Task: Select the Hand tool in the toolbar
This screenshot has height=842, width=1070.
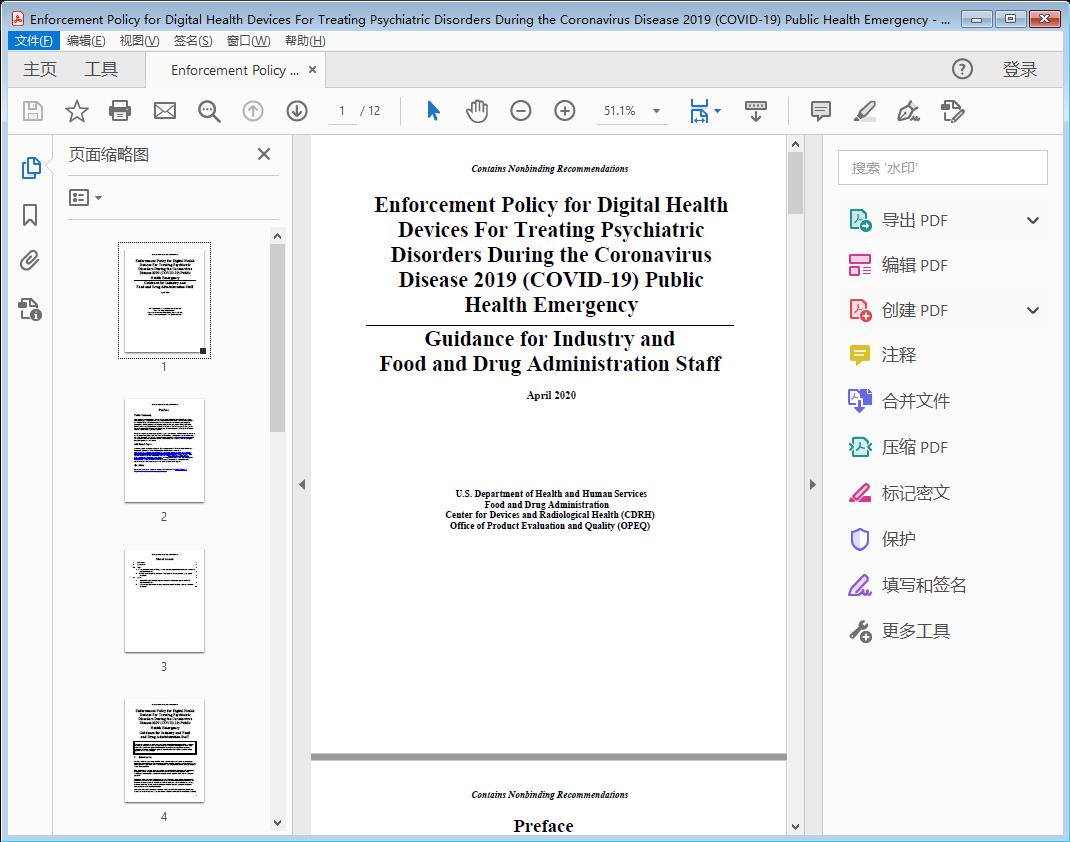Action: (477, 111)
